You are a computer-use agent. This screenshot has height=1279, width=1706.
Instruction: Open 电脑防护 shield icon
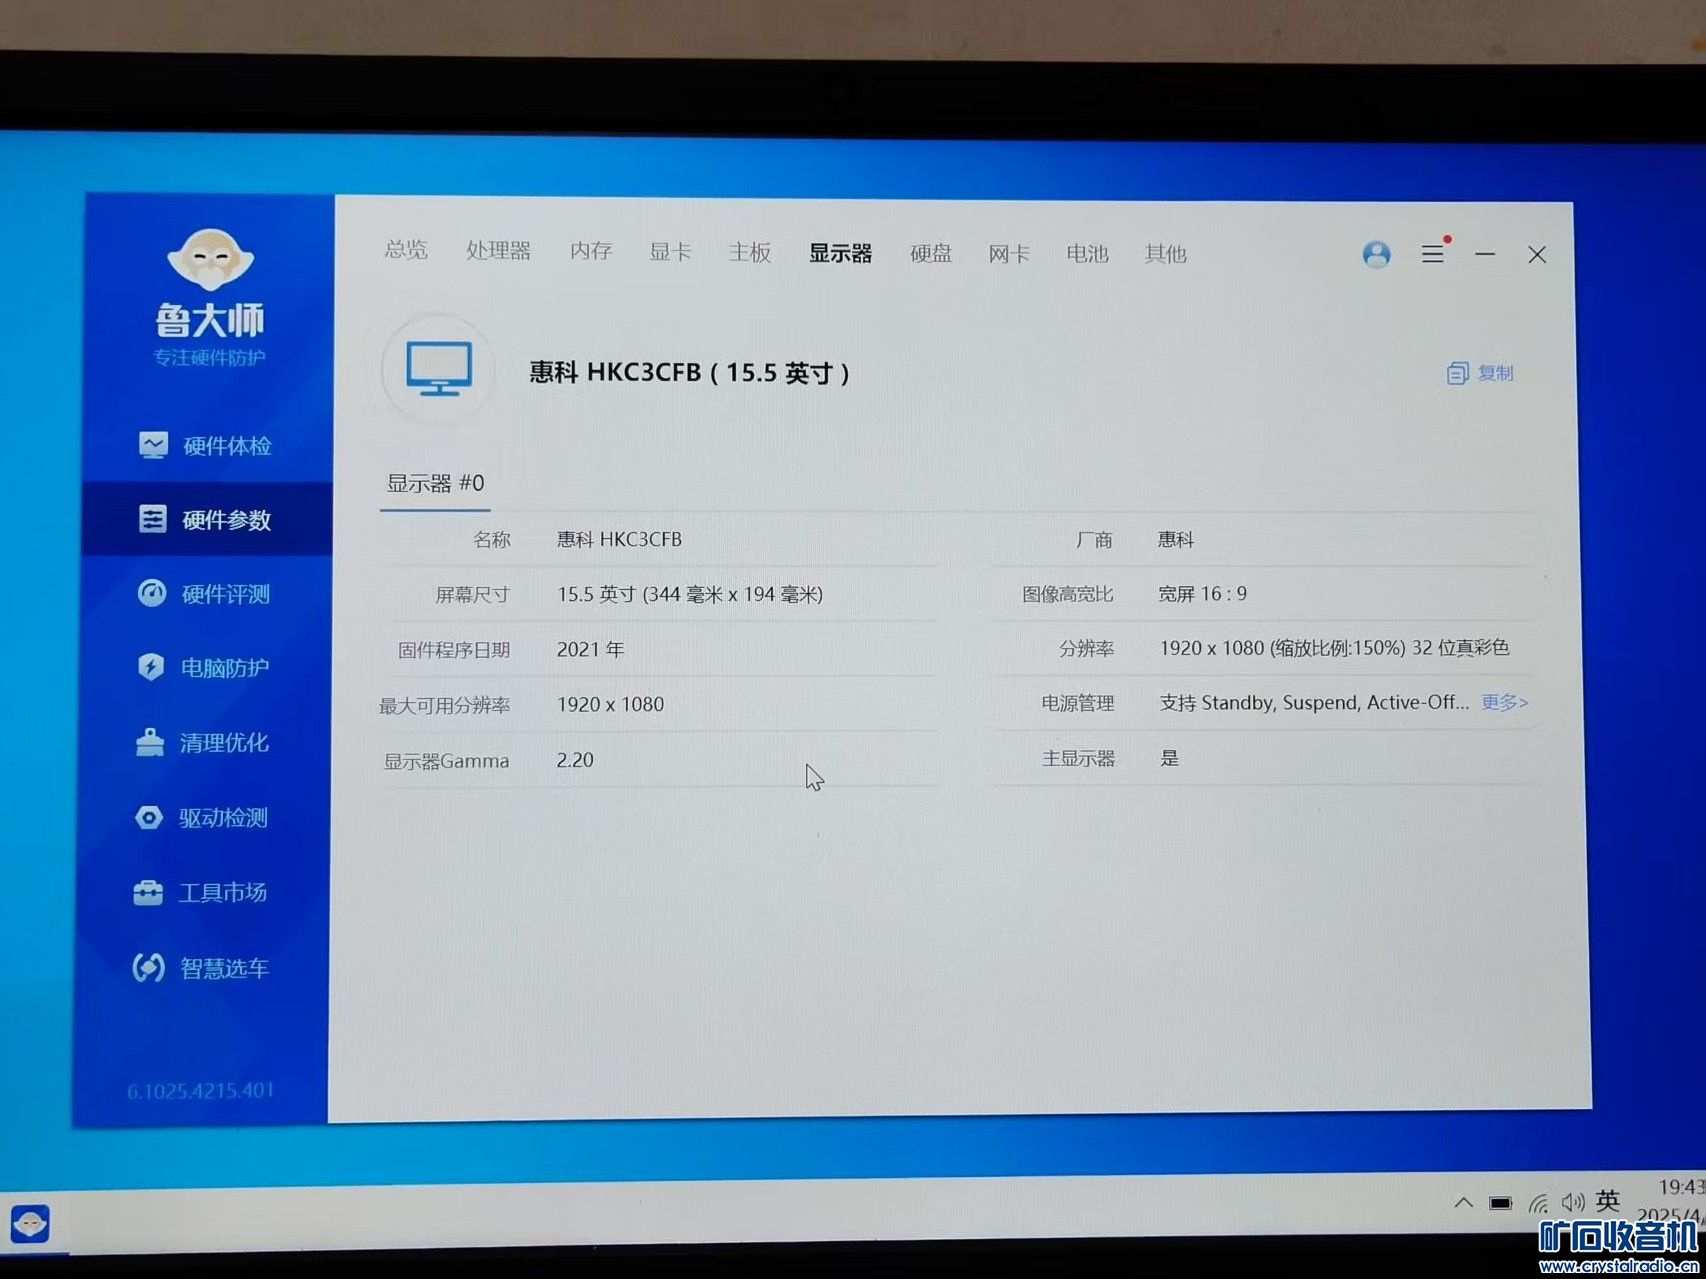(150, 667)
